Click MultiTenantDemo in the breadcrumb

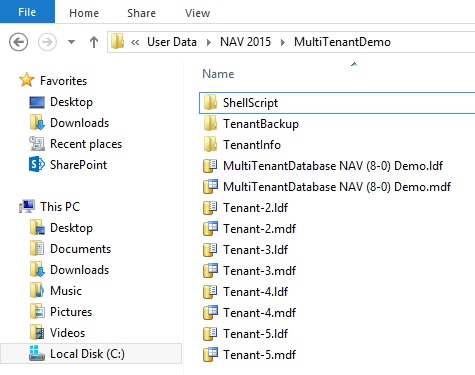coord(342,42)
